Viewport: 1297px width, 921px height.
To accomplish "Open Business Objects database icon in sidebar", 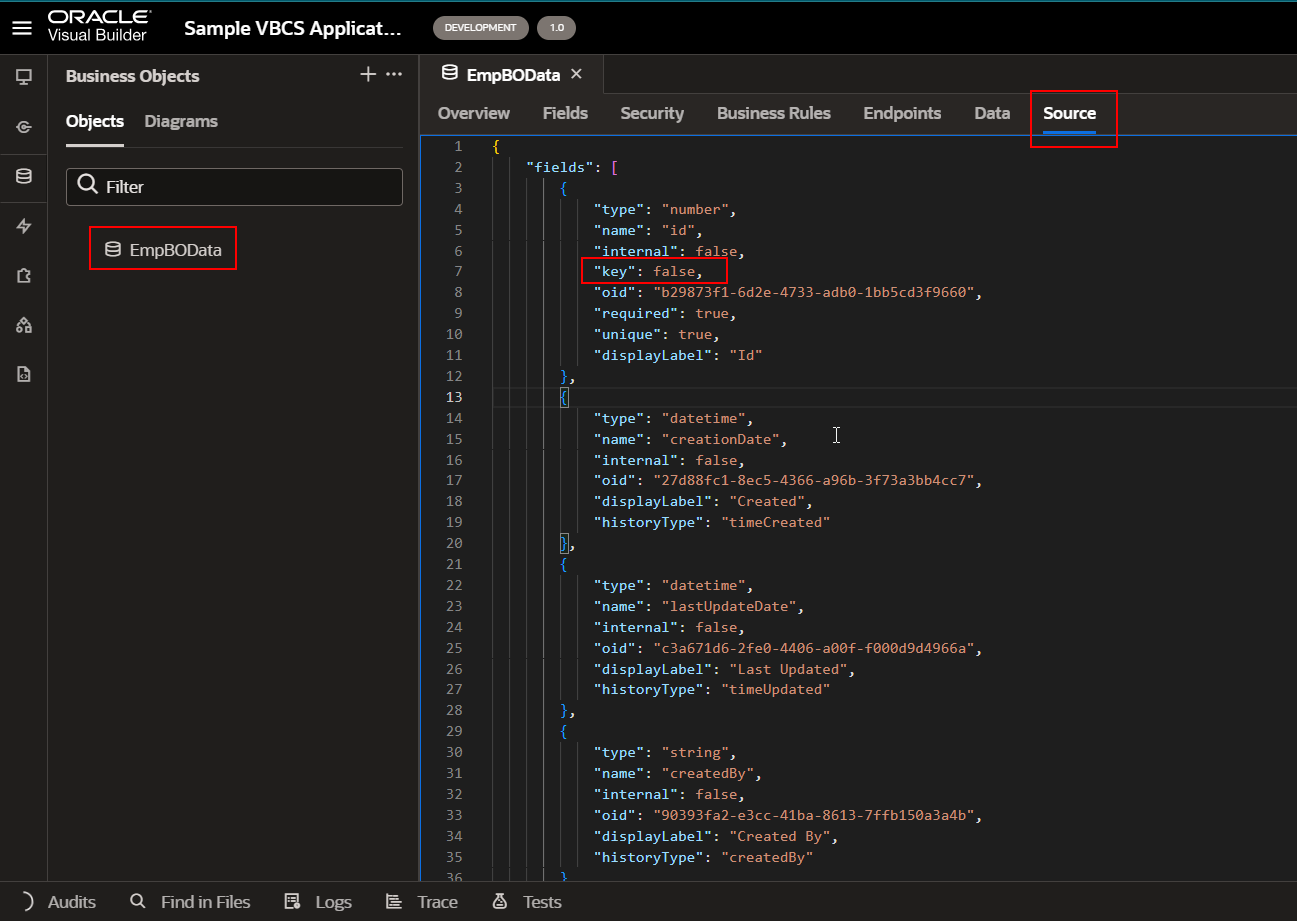I will click(24, 177).
